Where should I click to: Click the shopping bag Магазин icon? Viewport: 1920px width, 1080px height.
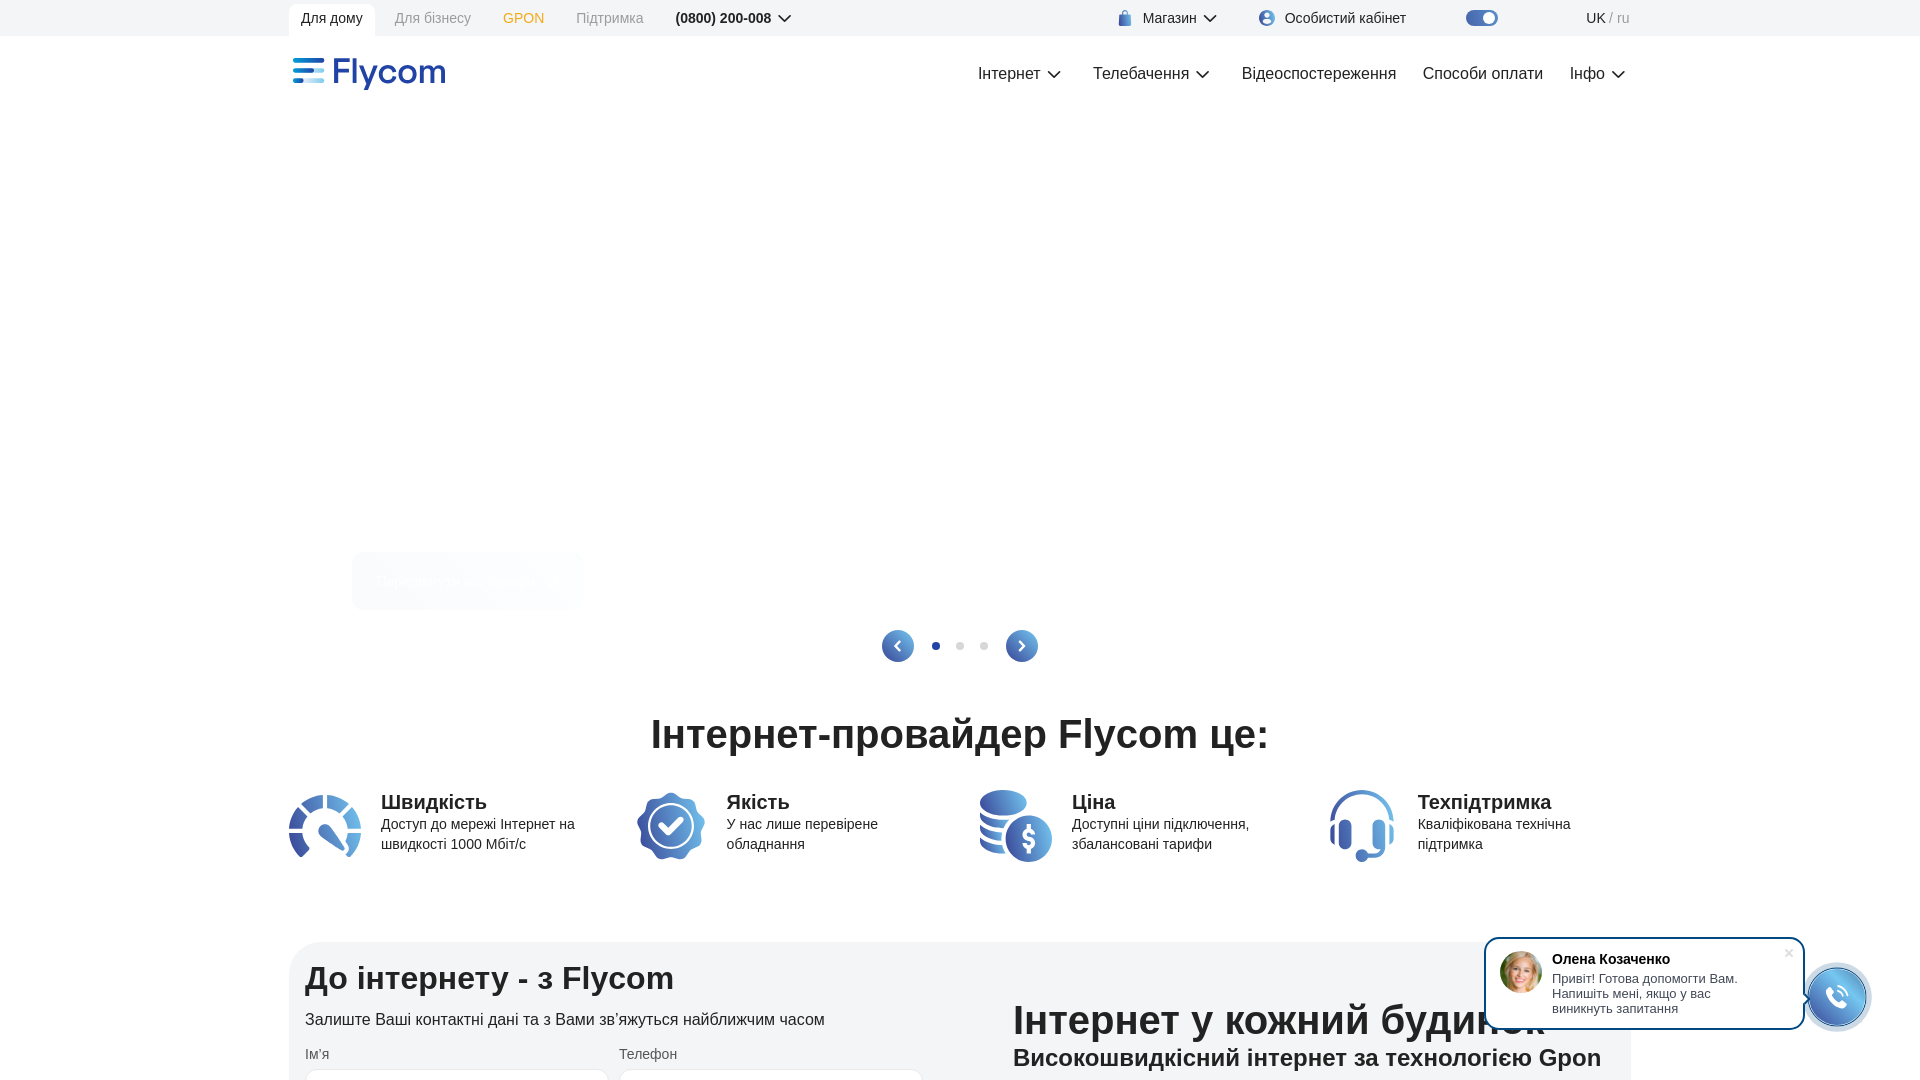click(1125, 18)
